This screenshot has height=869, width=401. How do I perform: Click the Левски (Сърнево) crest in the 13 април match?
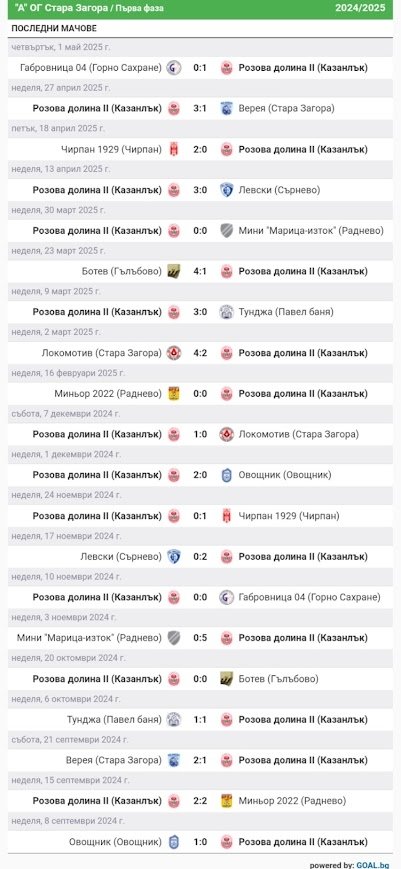226,190
